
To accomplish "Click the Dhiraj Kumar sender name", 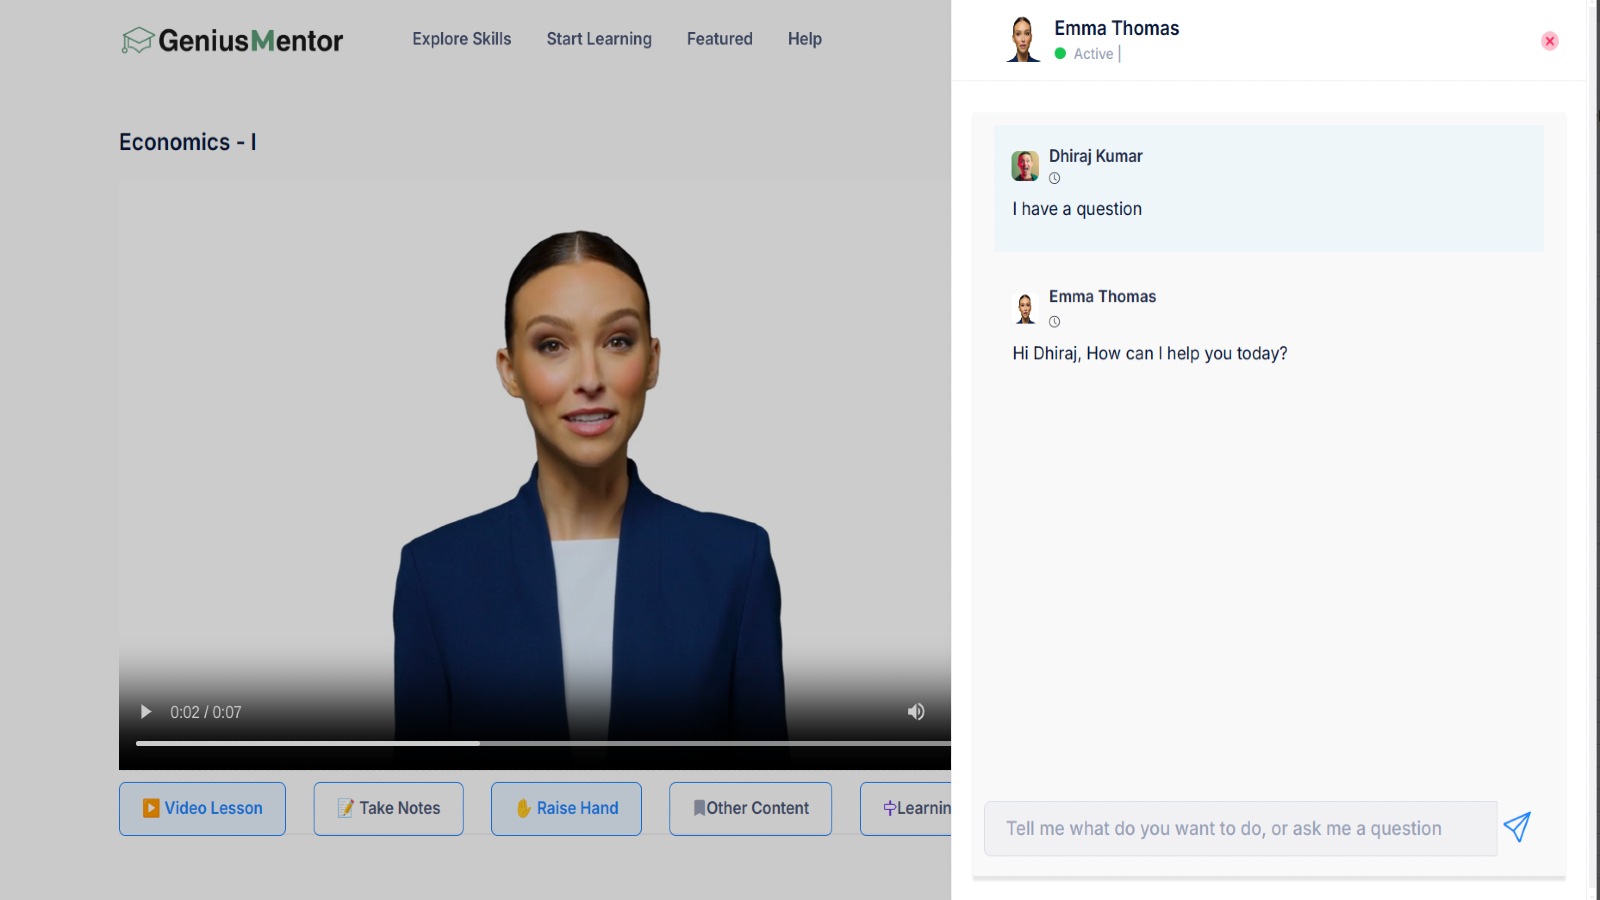I will [x=1095, y=156].
